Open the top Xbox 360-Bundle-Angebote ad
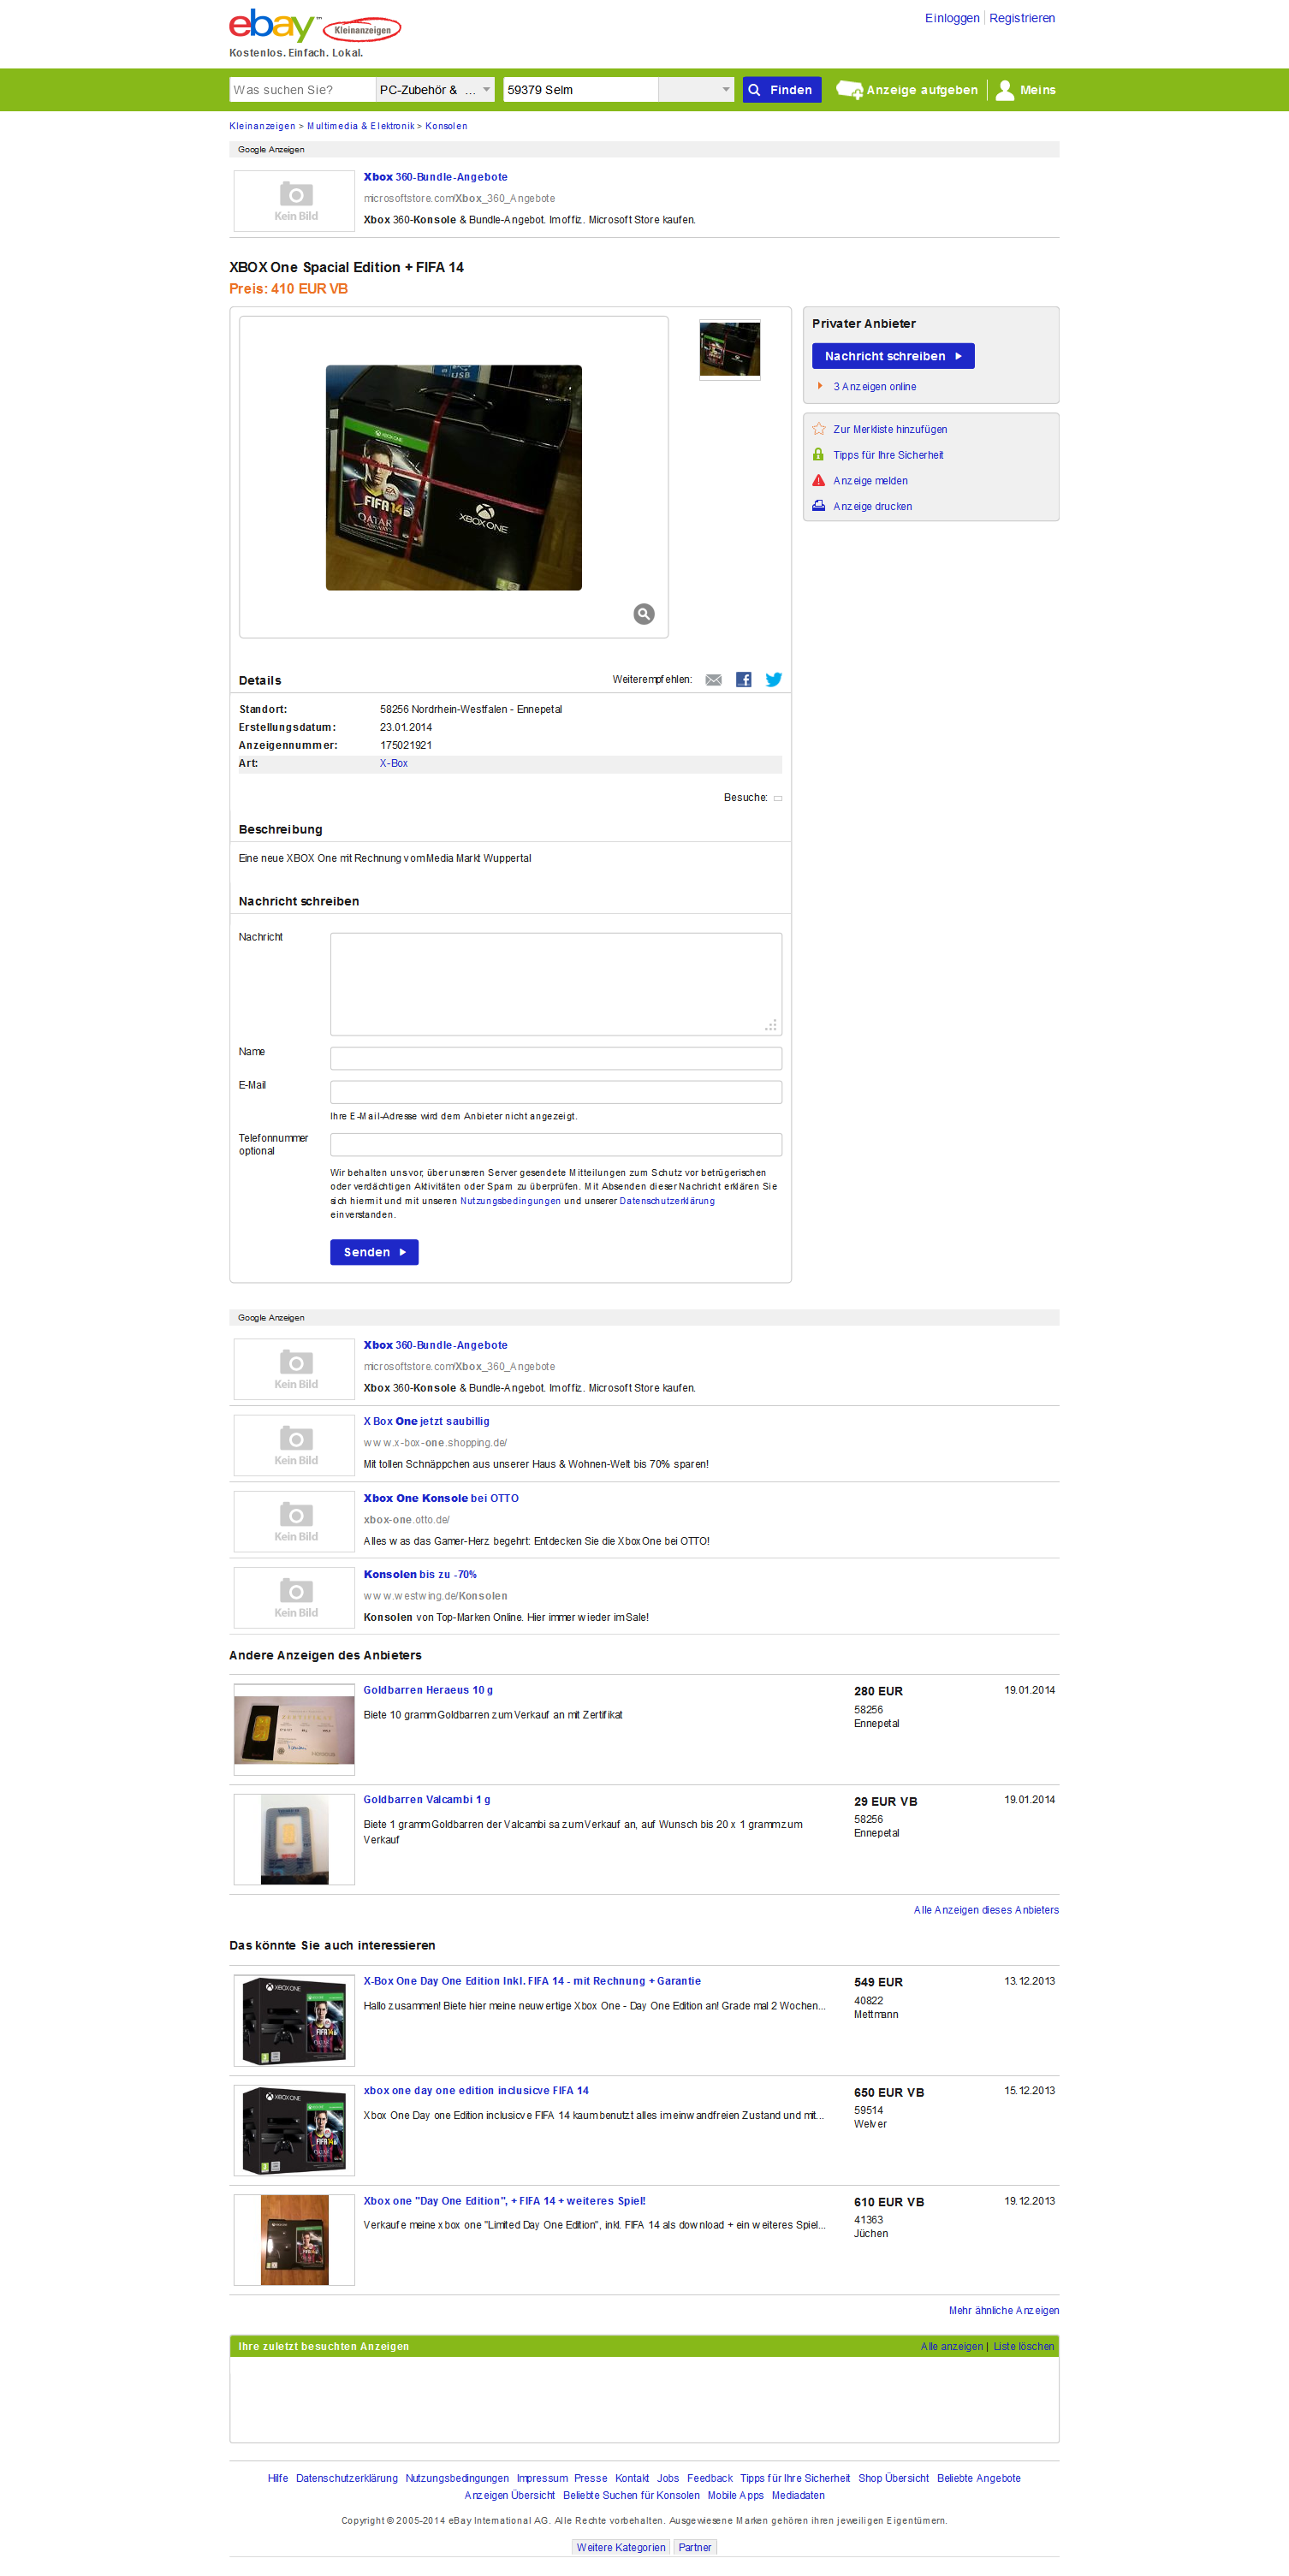The width and height of the screenshot is (1289, 2576). (x=435, y=177)
